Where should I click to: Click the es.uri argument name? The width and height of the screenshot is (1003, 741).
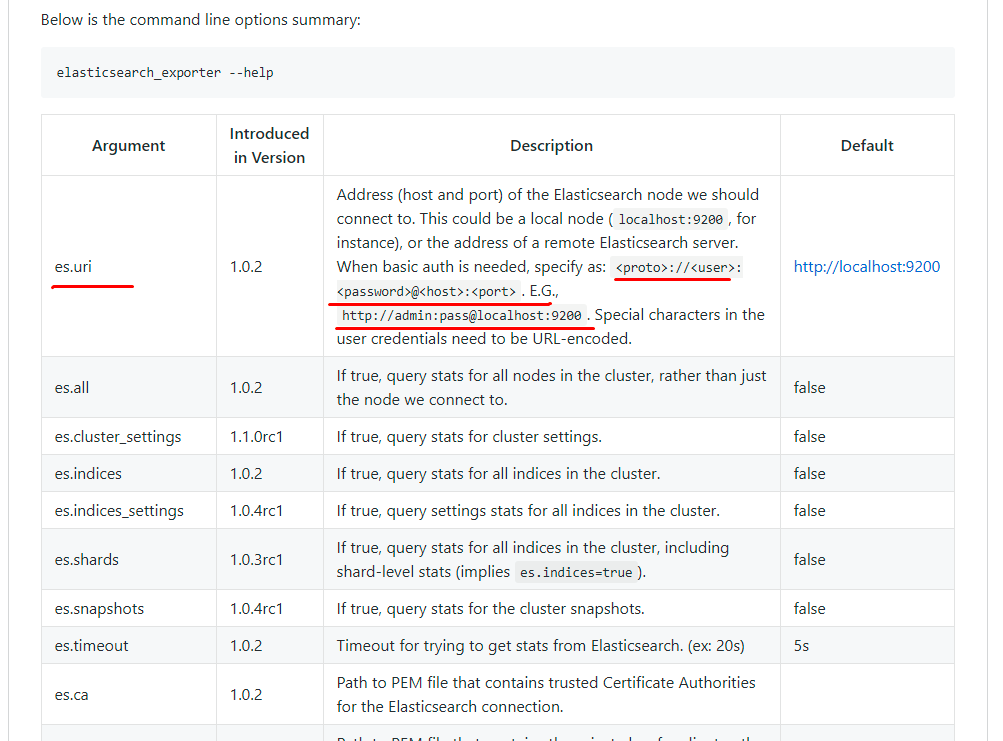click(73, 267)
